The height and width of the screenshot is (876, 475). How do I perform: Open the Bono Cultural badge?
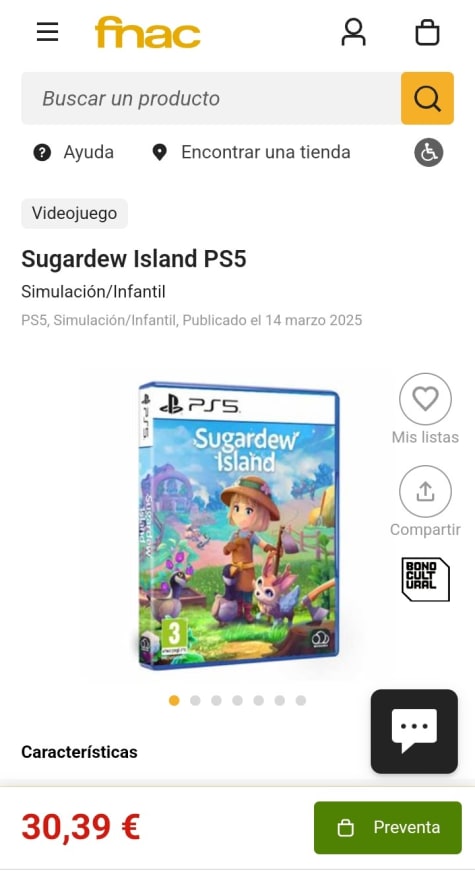pos(425,579)
